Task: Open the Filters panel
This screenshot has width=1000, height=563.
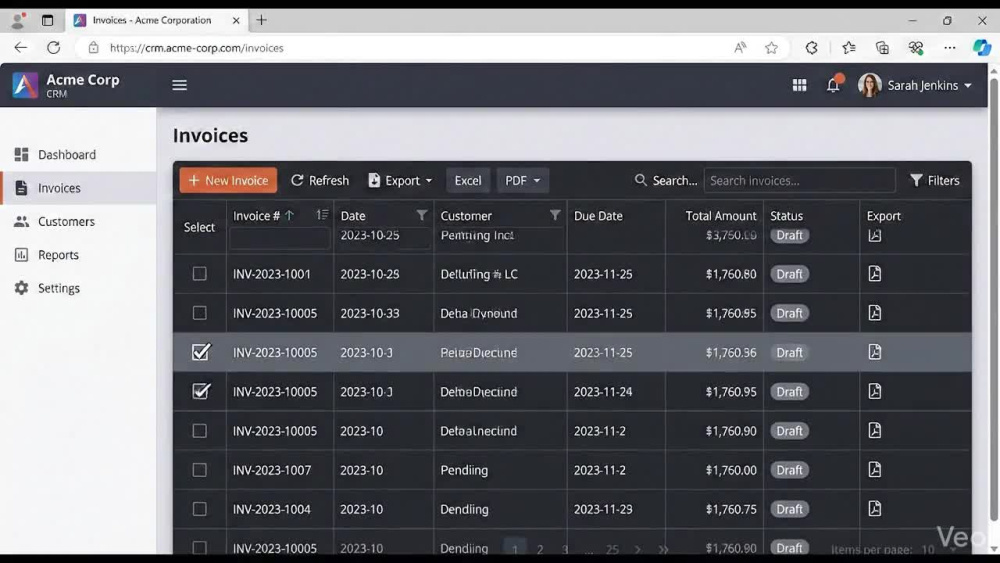Action: pos(934,180)
